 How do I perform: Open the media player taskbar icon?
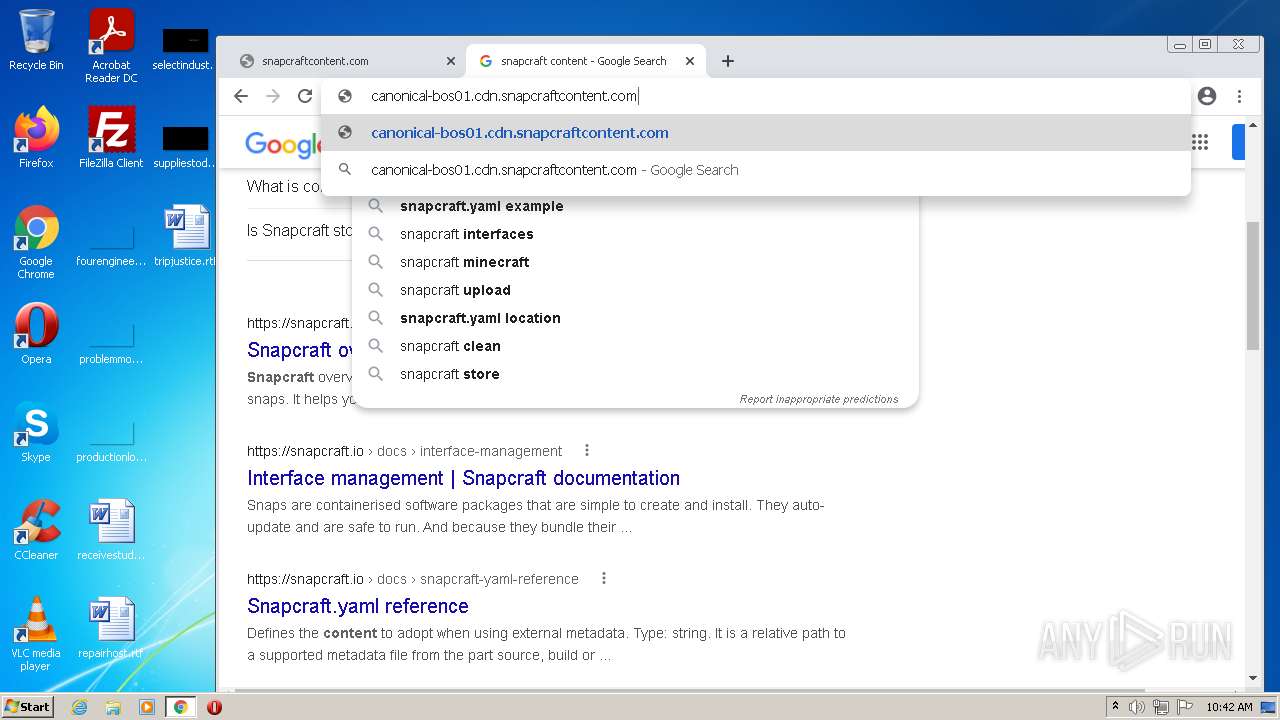point(147,707)
